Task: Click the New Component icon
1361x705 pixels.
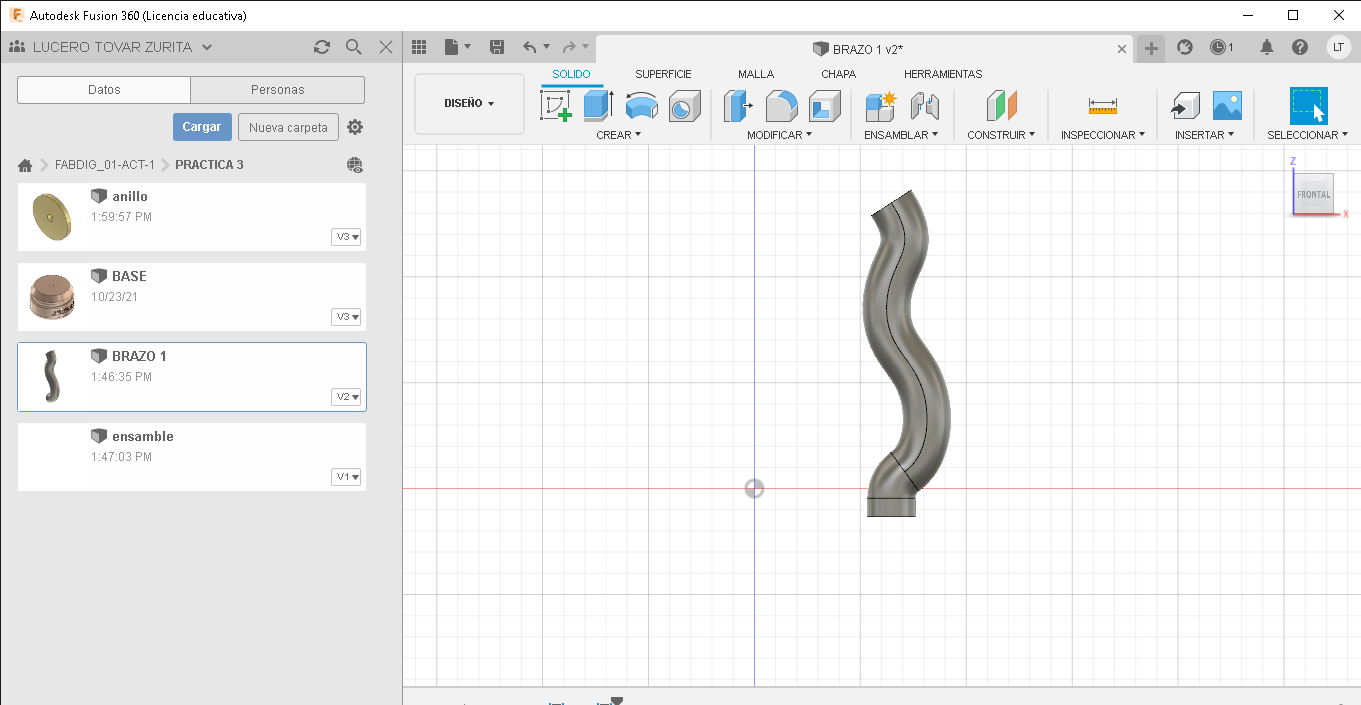Action: click(881, 106)
